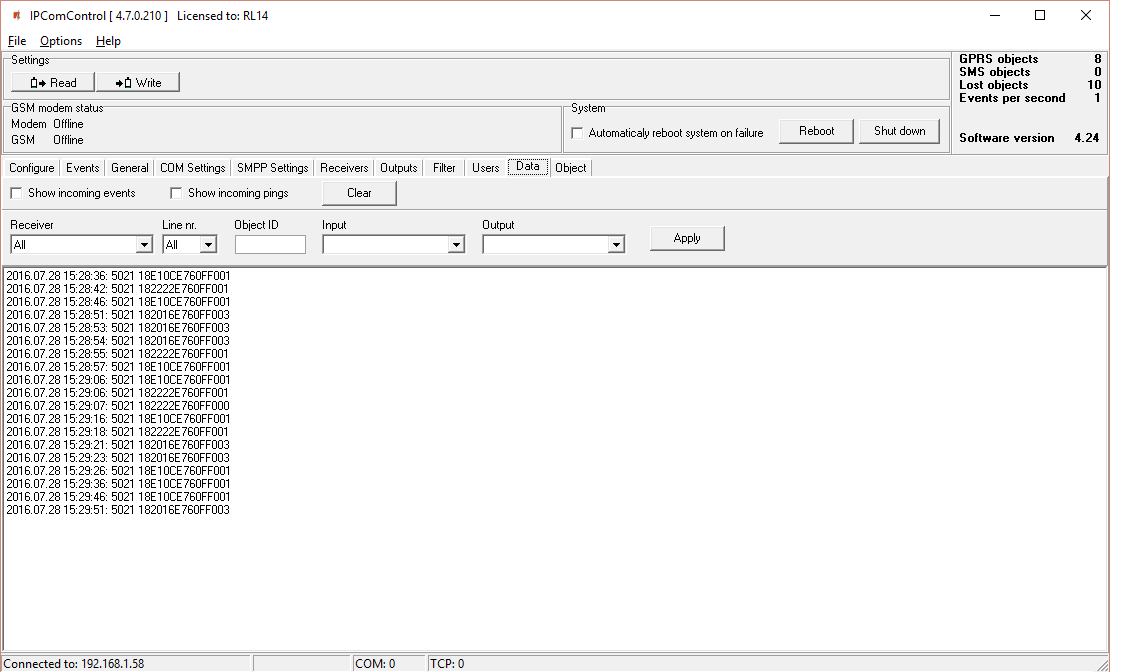Viewport: 1128px width, 672px height.
Task: Toggle Show incoming pings checkbox
Action: (176, 193)
